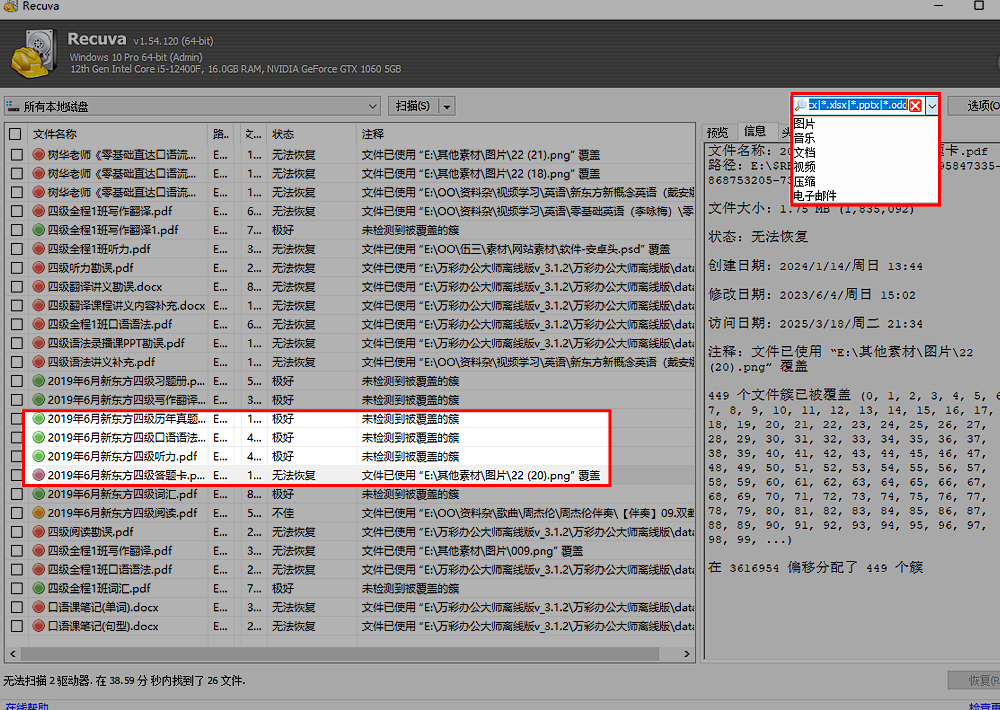Click the red dot of 2019年6月新东方四级答题卡
Viewport: 1000px width, 710px height.
tap(38, 475)
